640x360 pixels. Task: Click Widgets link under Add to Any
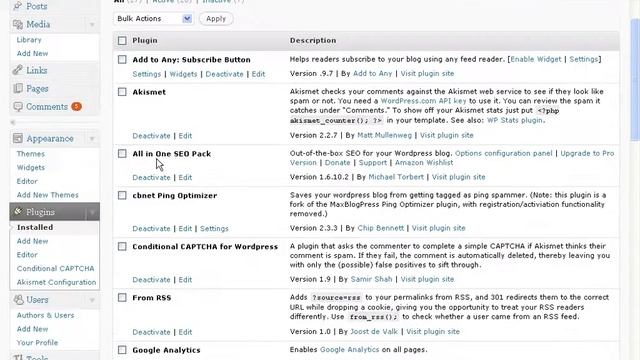pos(183,74)
